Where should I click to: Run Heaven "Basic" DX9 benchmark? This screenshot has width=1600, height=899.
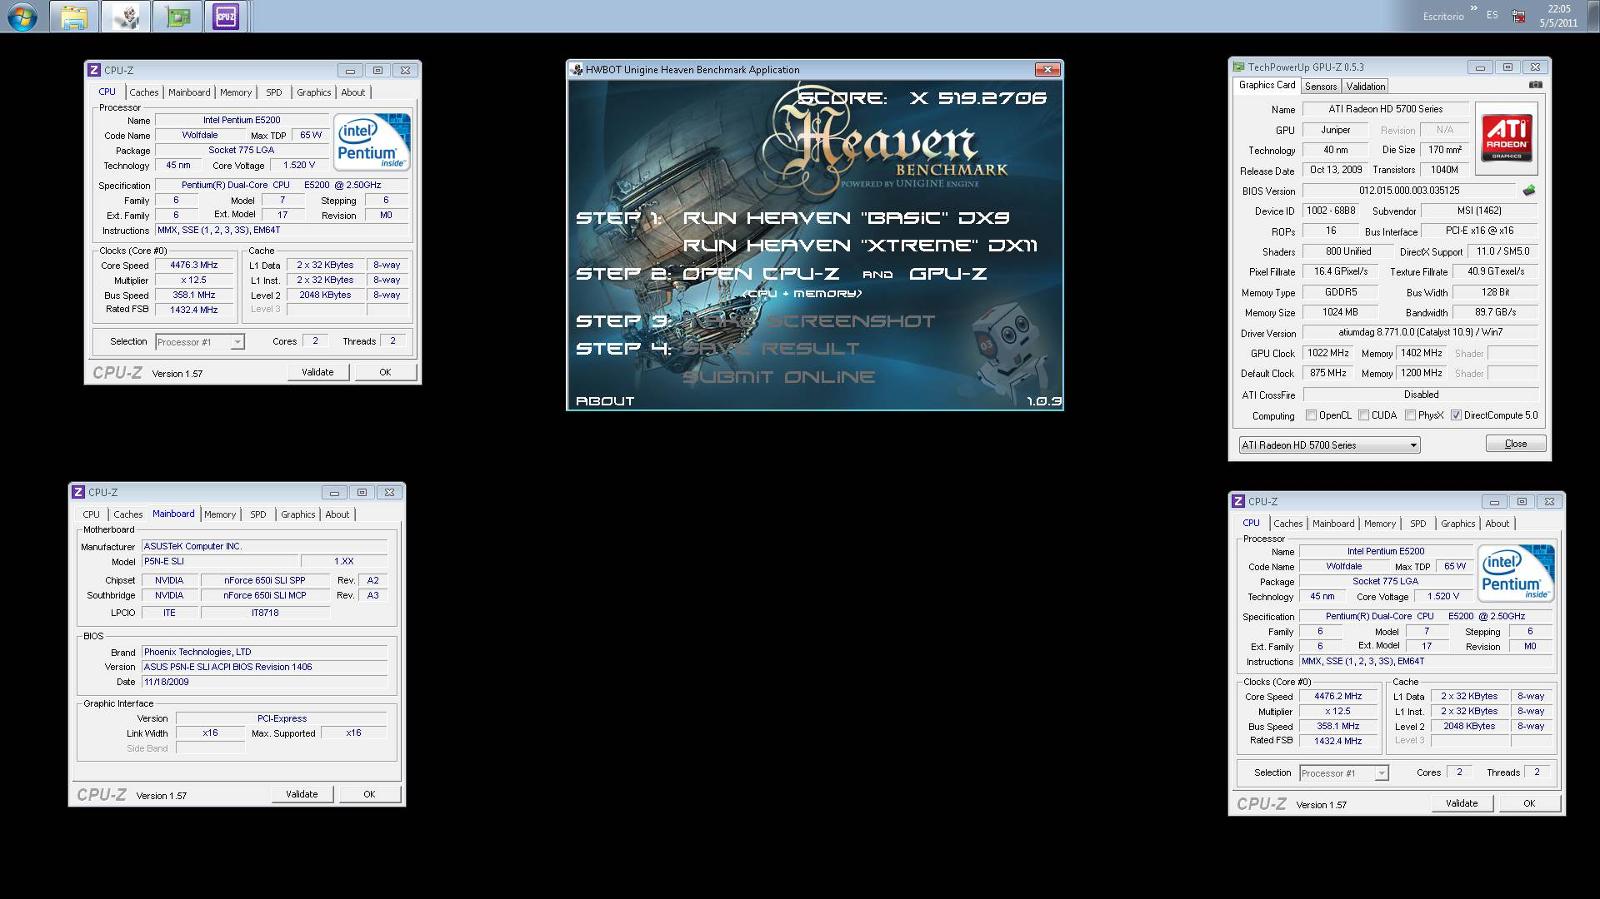[x=846, y=218]
